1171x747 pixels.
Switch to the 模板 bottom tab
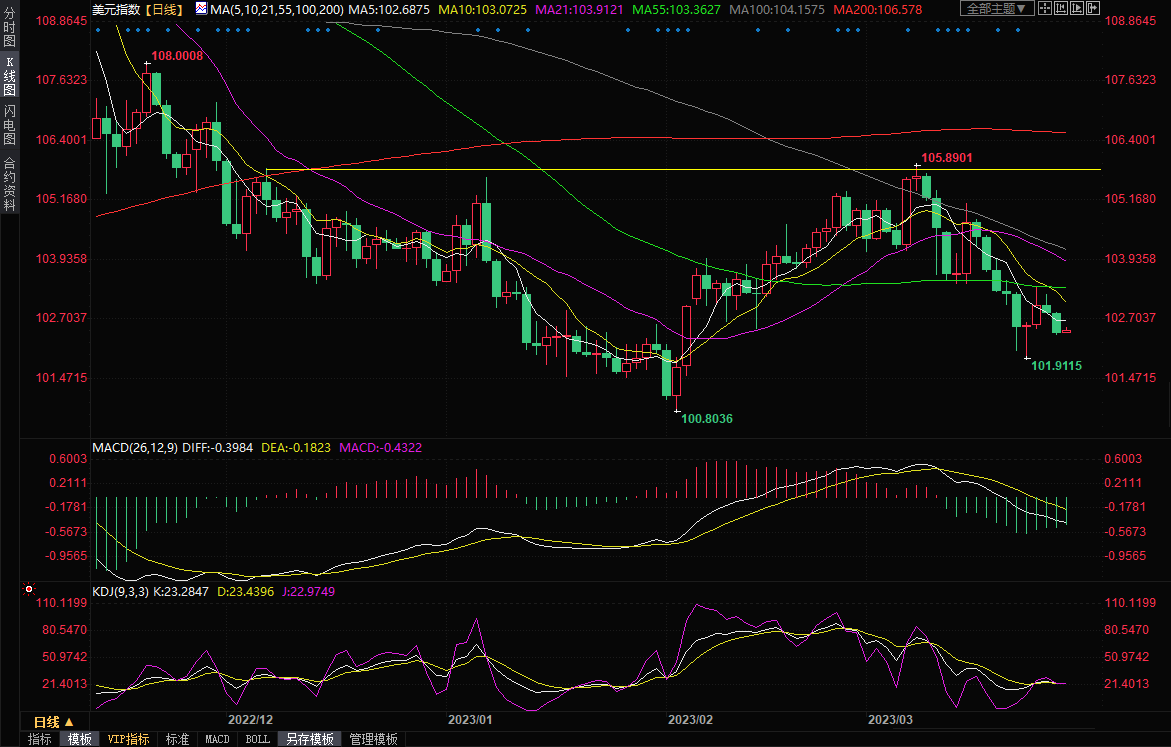tap(79, 739)
